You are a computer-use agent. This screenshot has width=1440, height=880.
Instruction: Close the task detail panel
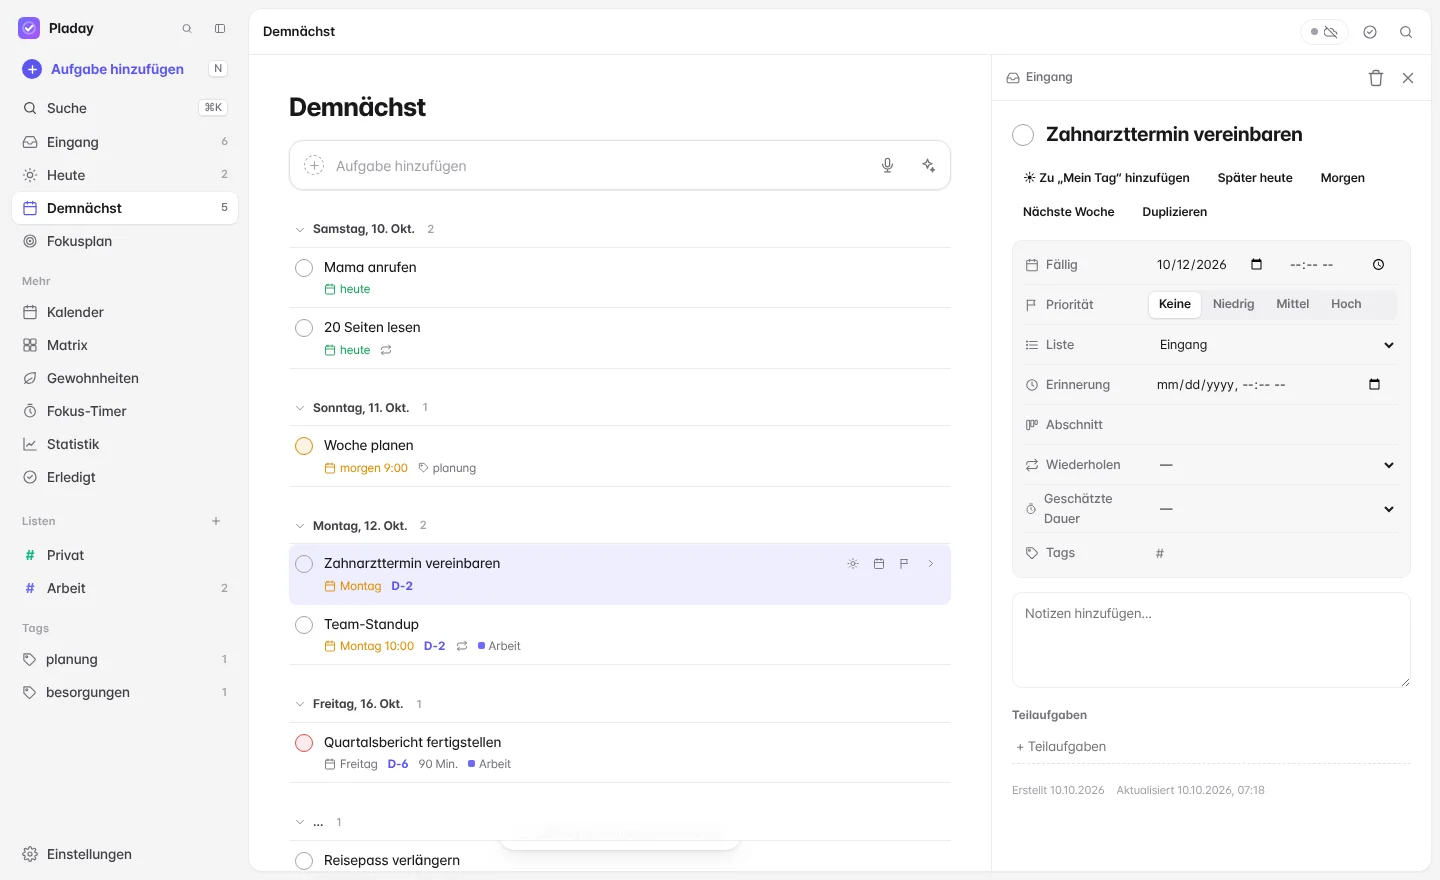1408,78
